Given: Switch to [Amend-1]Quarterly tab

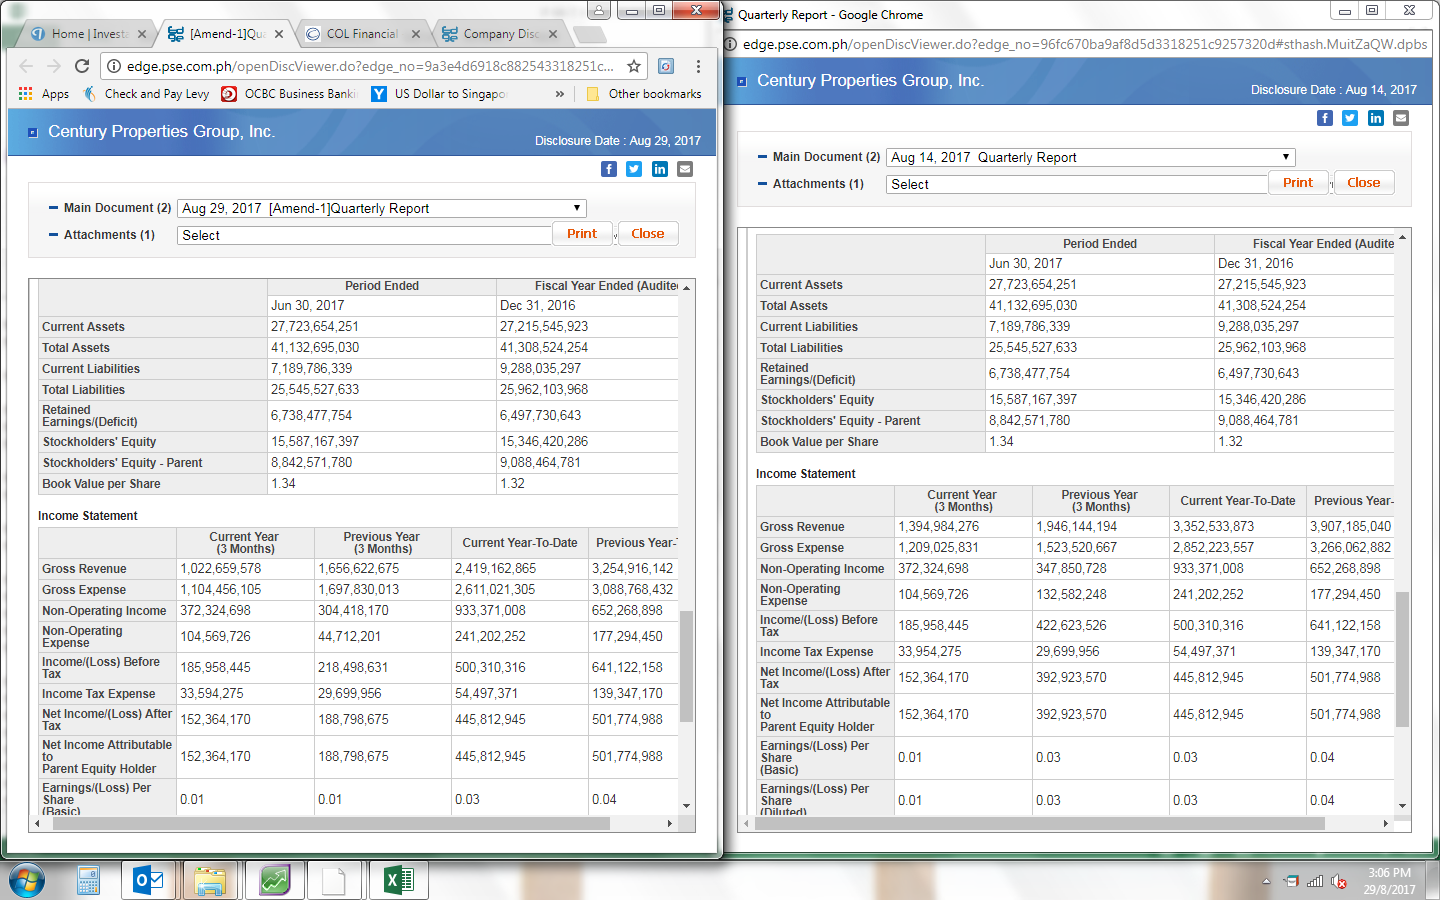Looking at the screenshot, I should (x=227, y=34).
